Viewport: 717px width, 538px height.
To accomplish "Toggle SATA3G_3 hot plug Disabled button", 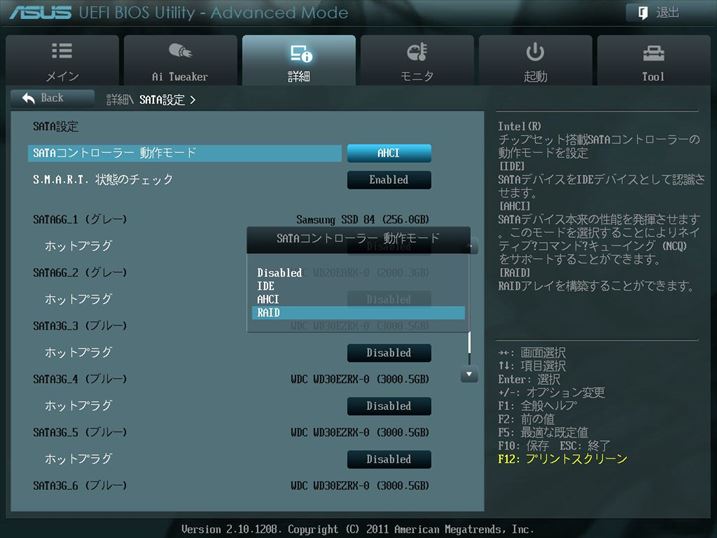I will (389, 353).
